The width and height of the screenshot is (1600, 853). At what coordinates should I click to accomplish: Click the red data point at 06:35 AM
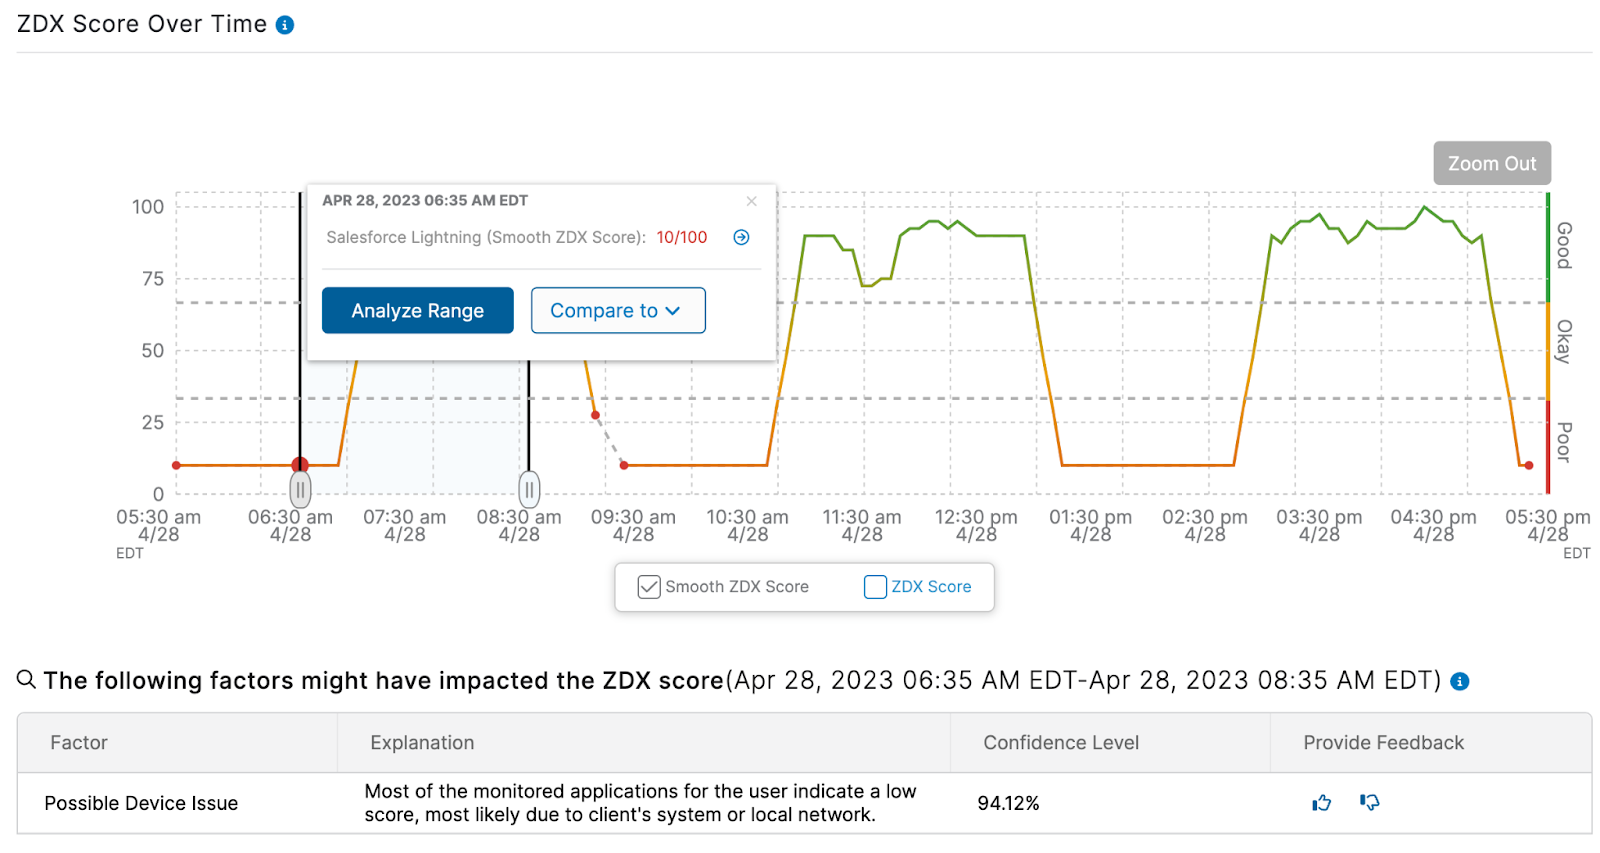coord(300,465)
